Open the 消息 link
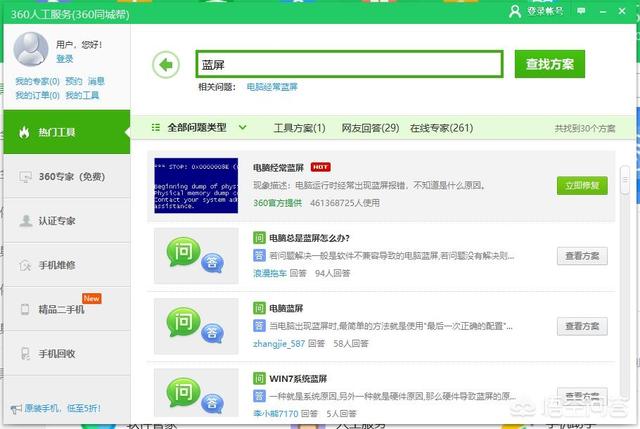The image size is (640, 429). pyautogui.click(x=96, y=81)
